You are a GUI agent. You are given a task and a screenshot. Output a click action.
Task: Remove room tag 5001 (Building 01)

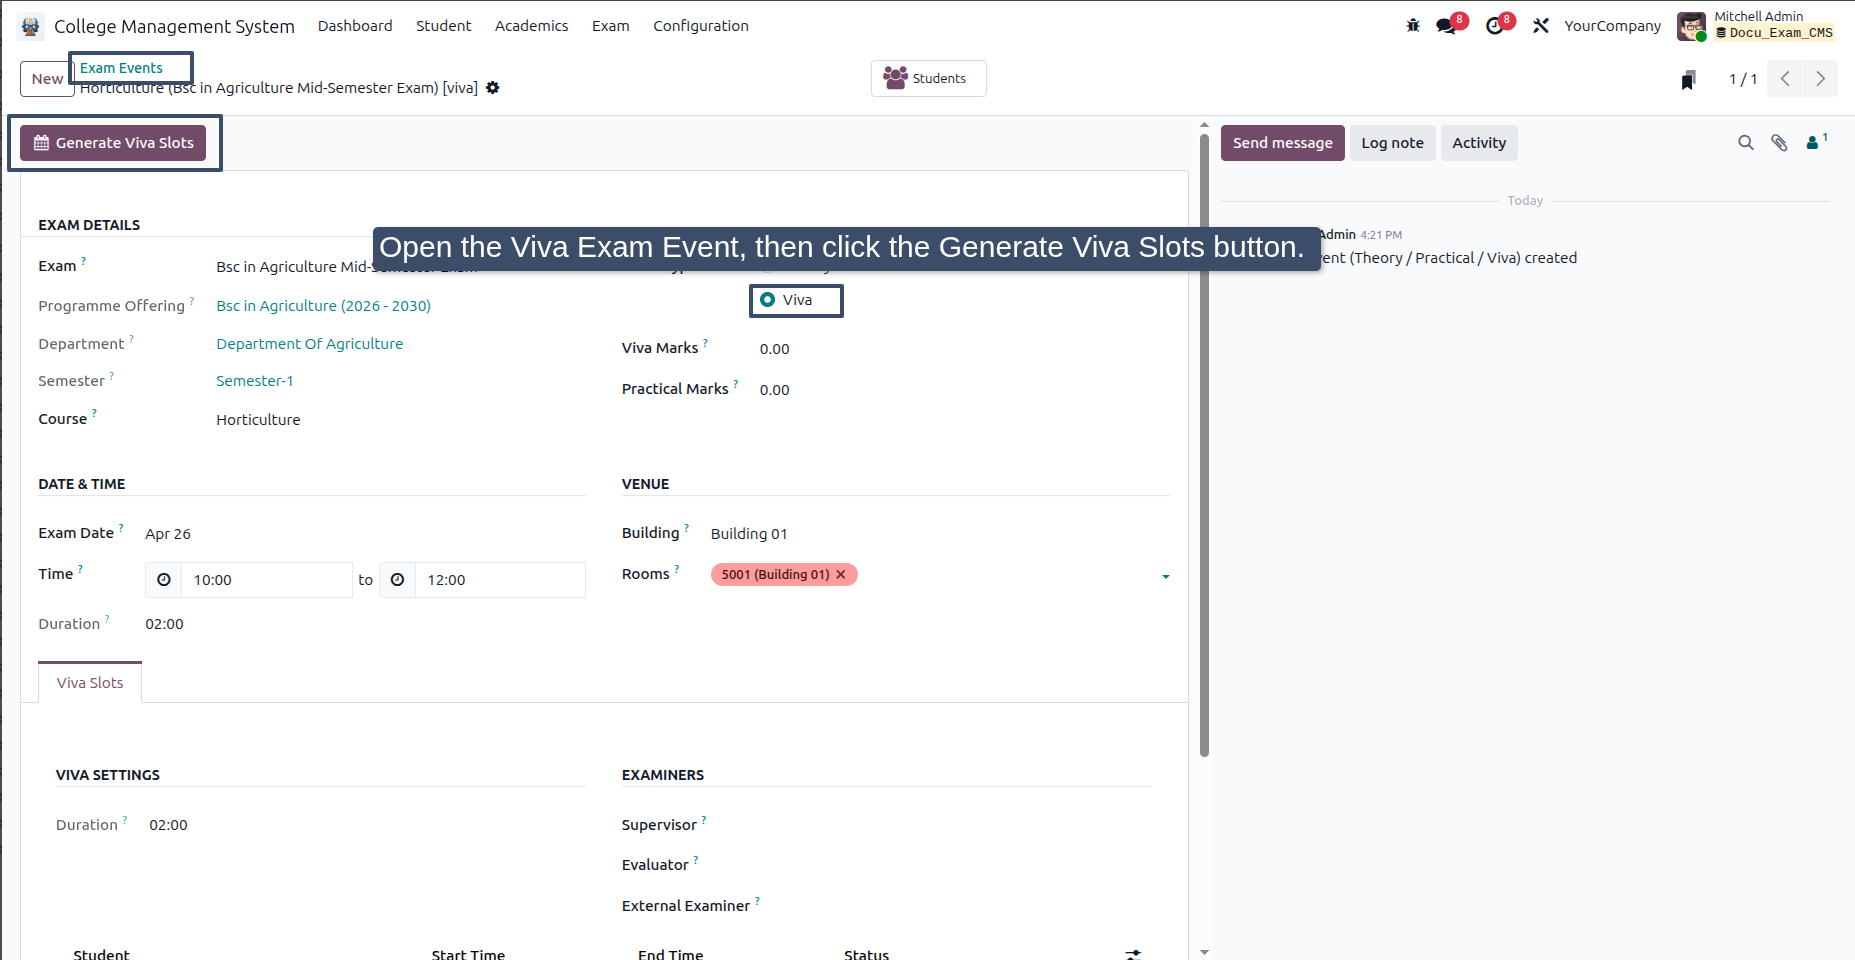(x=841, y=574)
